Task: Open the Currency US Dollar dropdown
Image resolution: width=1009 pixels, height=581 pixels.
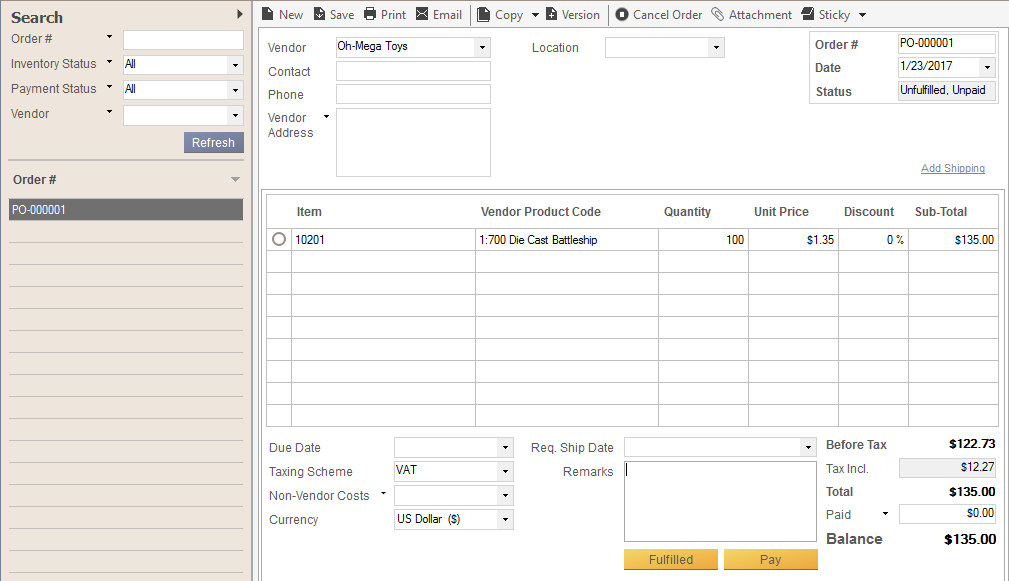Action: pyautogui.click(x=505, y=520)
